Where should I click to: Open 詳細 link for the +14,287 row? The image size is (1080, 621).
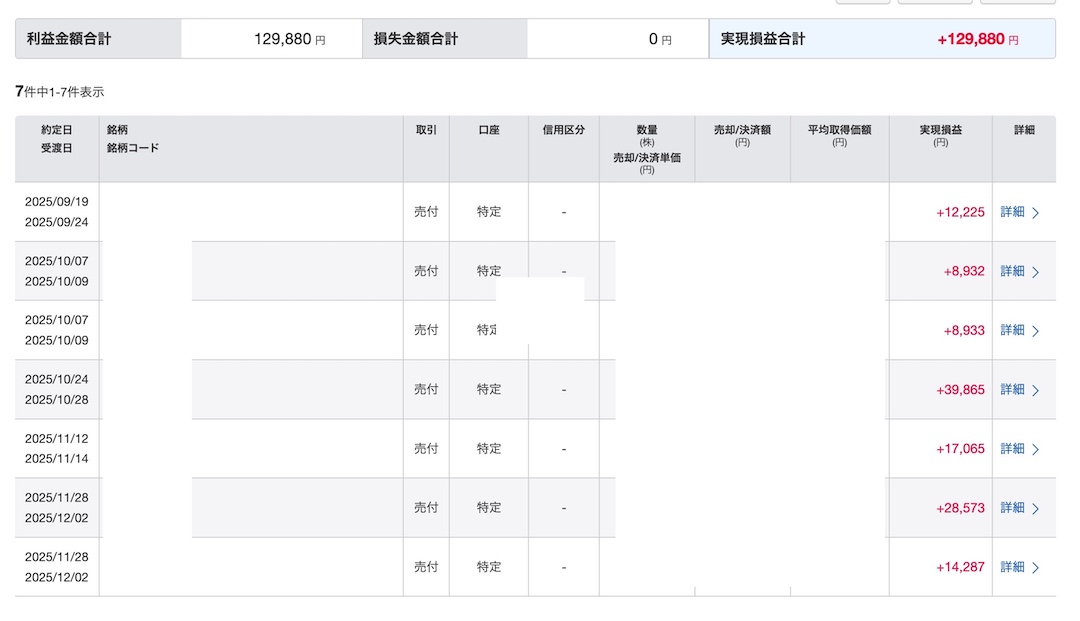tap(1013, 567)
